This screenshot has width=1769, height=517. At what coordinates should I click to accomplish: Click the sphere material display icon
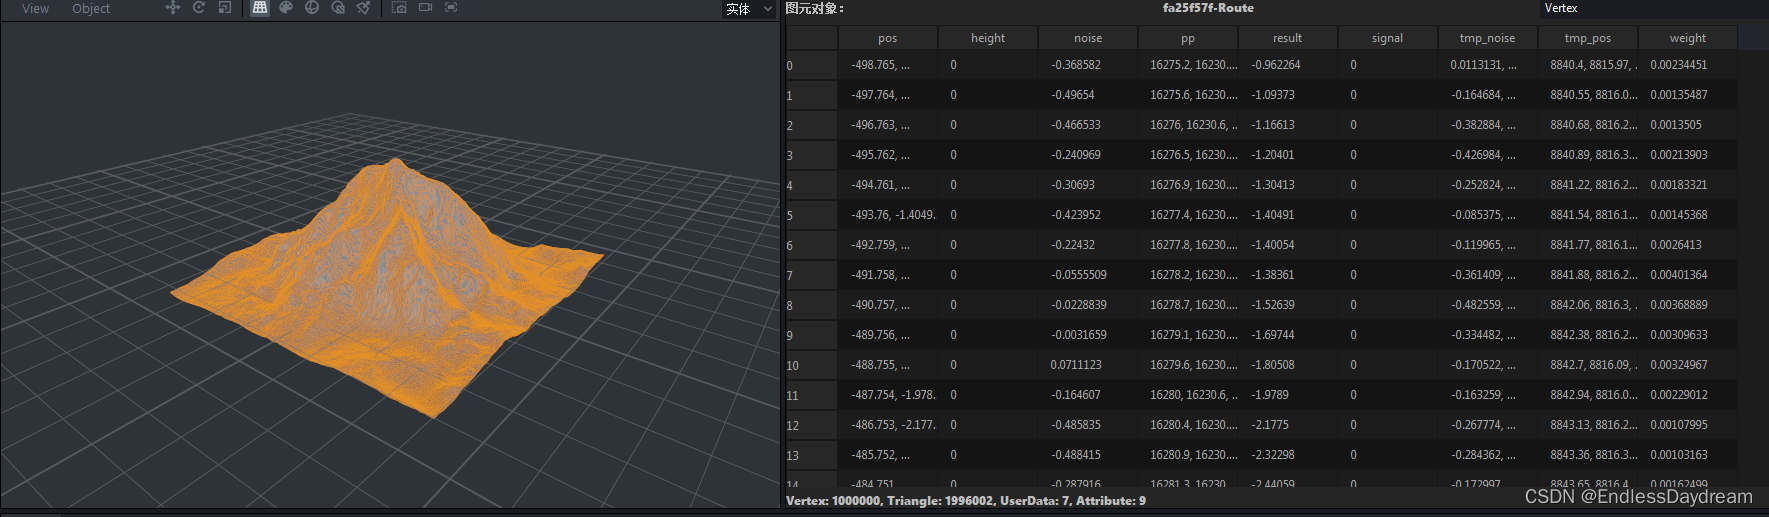pos(312,8)
